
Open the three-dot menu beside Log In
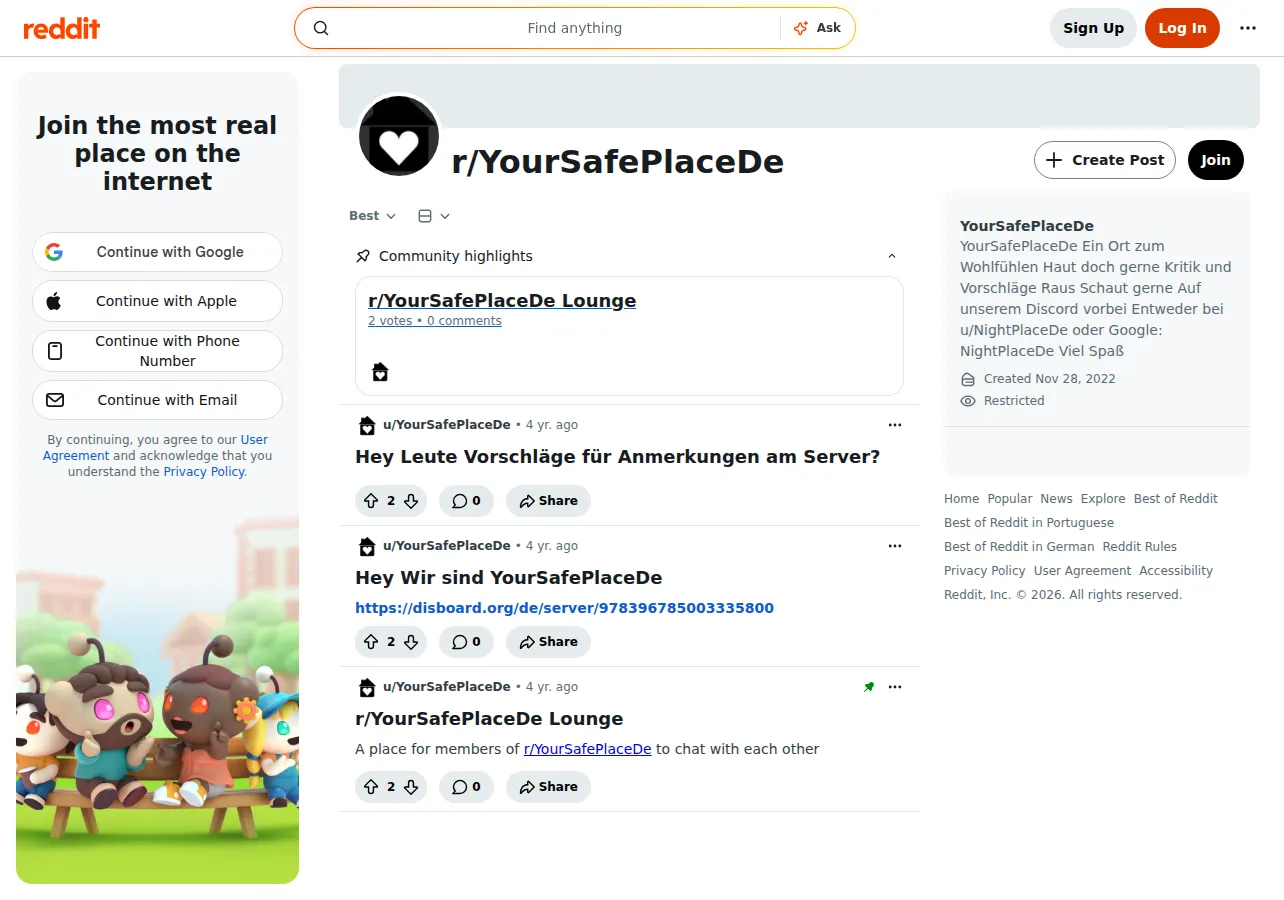click(1248, 28)
